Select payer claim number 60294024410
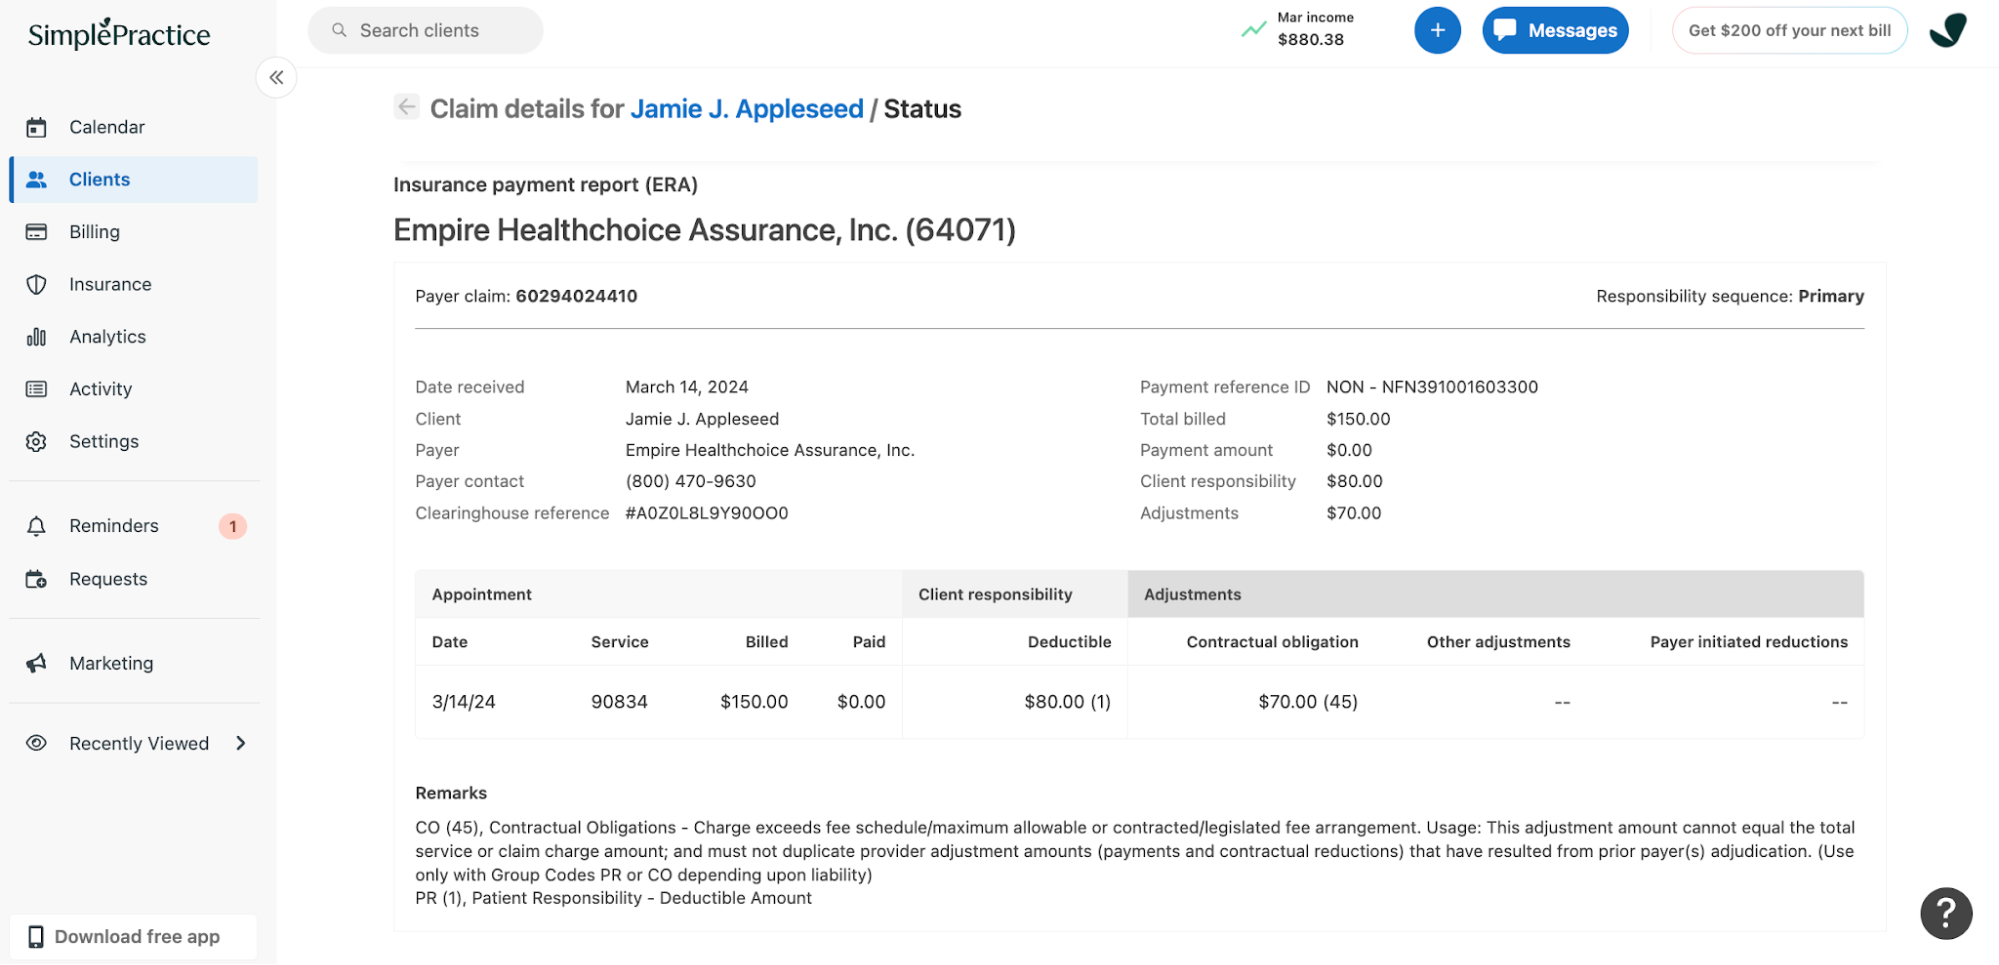This screenshot has width=1999, height=965. coord(576,296)
